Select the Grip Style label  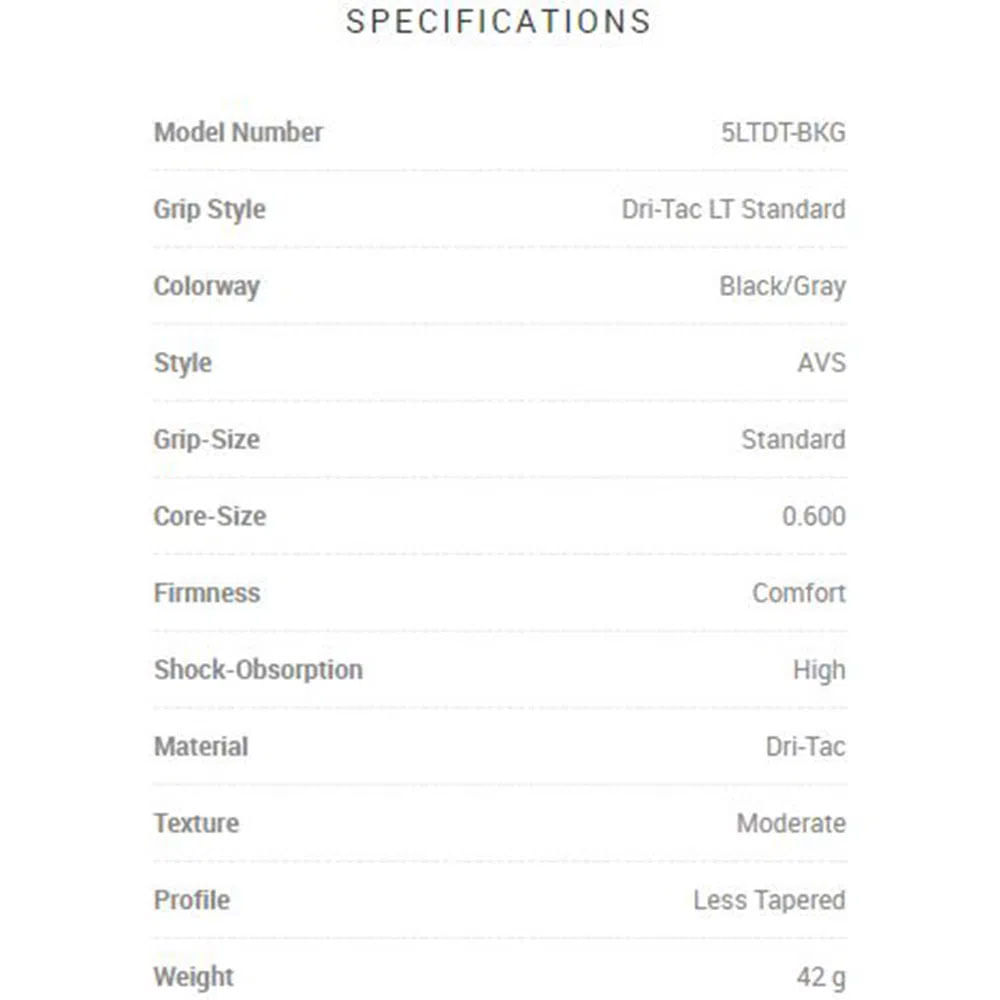click(x=209, y=210)
